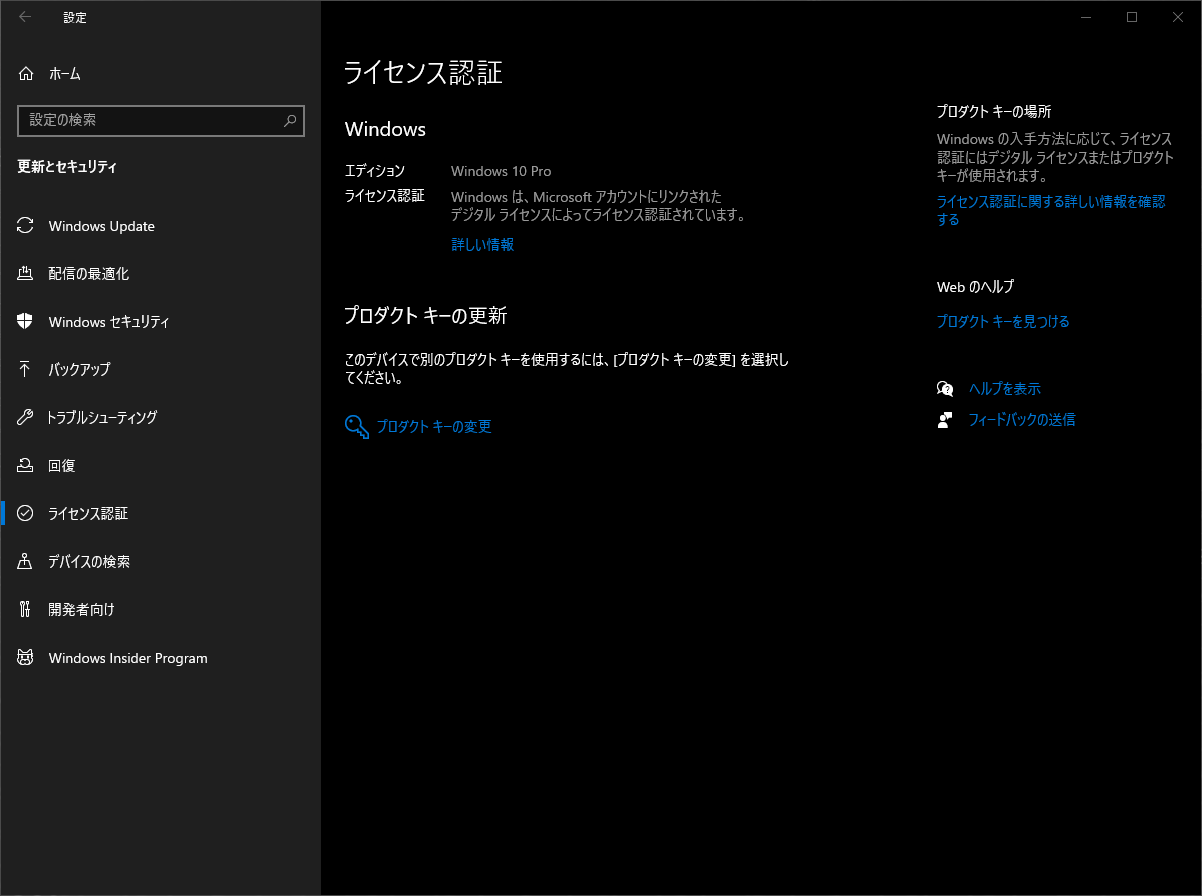Open Windows セキュリティ settings
This screenshot has height=896, width=1202.
110,322
